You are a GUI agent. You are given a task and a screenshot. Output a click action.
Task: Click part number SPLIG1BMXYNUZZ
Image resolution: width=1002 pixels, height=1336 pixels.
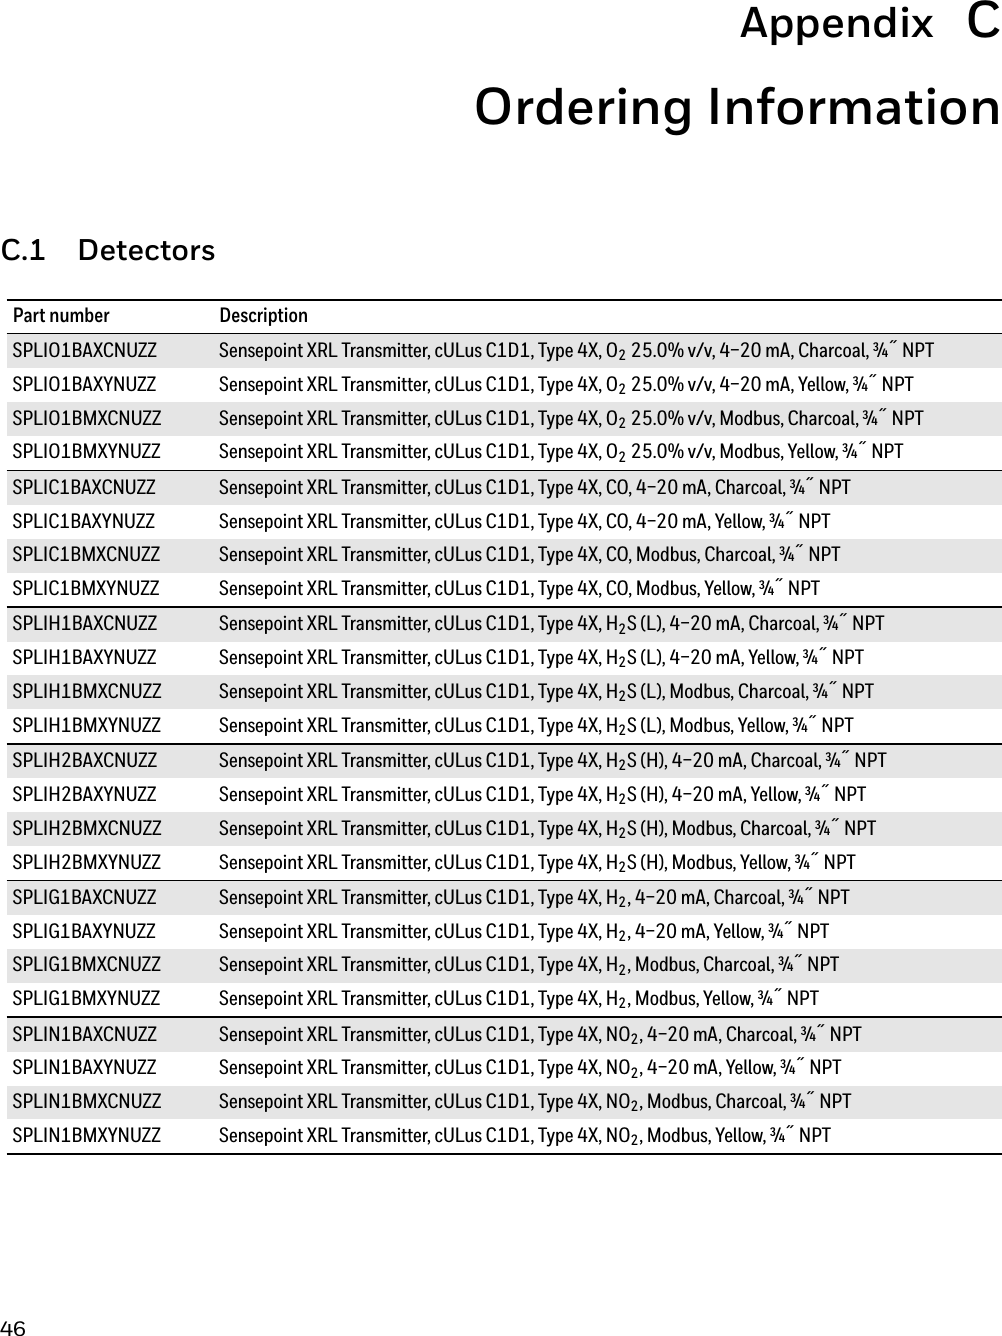[x=86, y=998]
